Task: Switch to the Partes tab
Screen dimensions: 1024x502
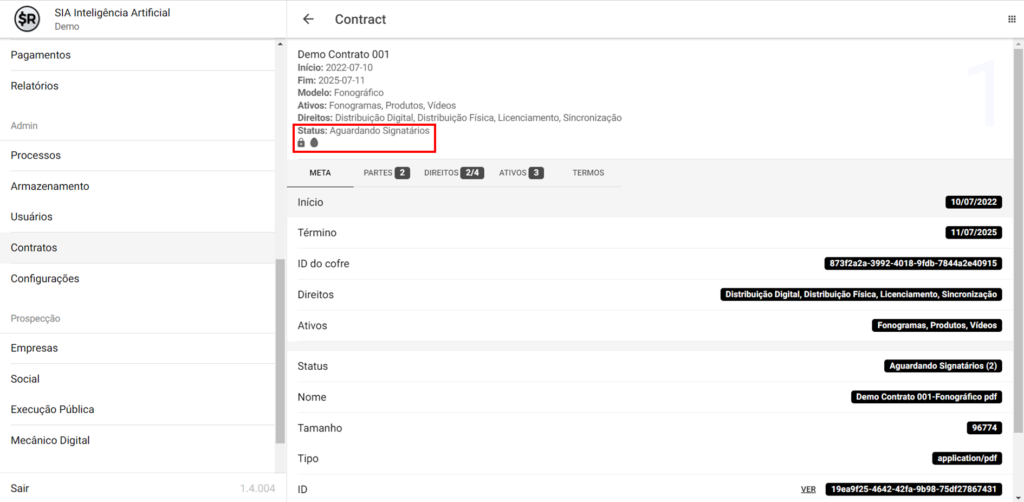Action: (386, 173)
